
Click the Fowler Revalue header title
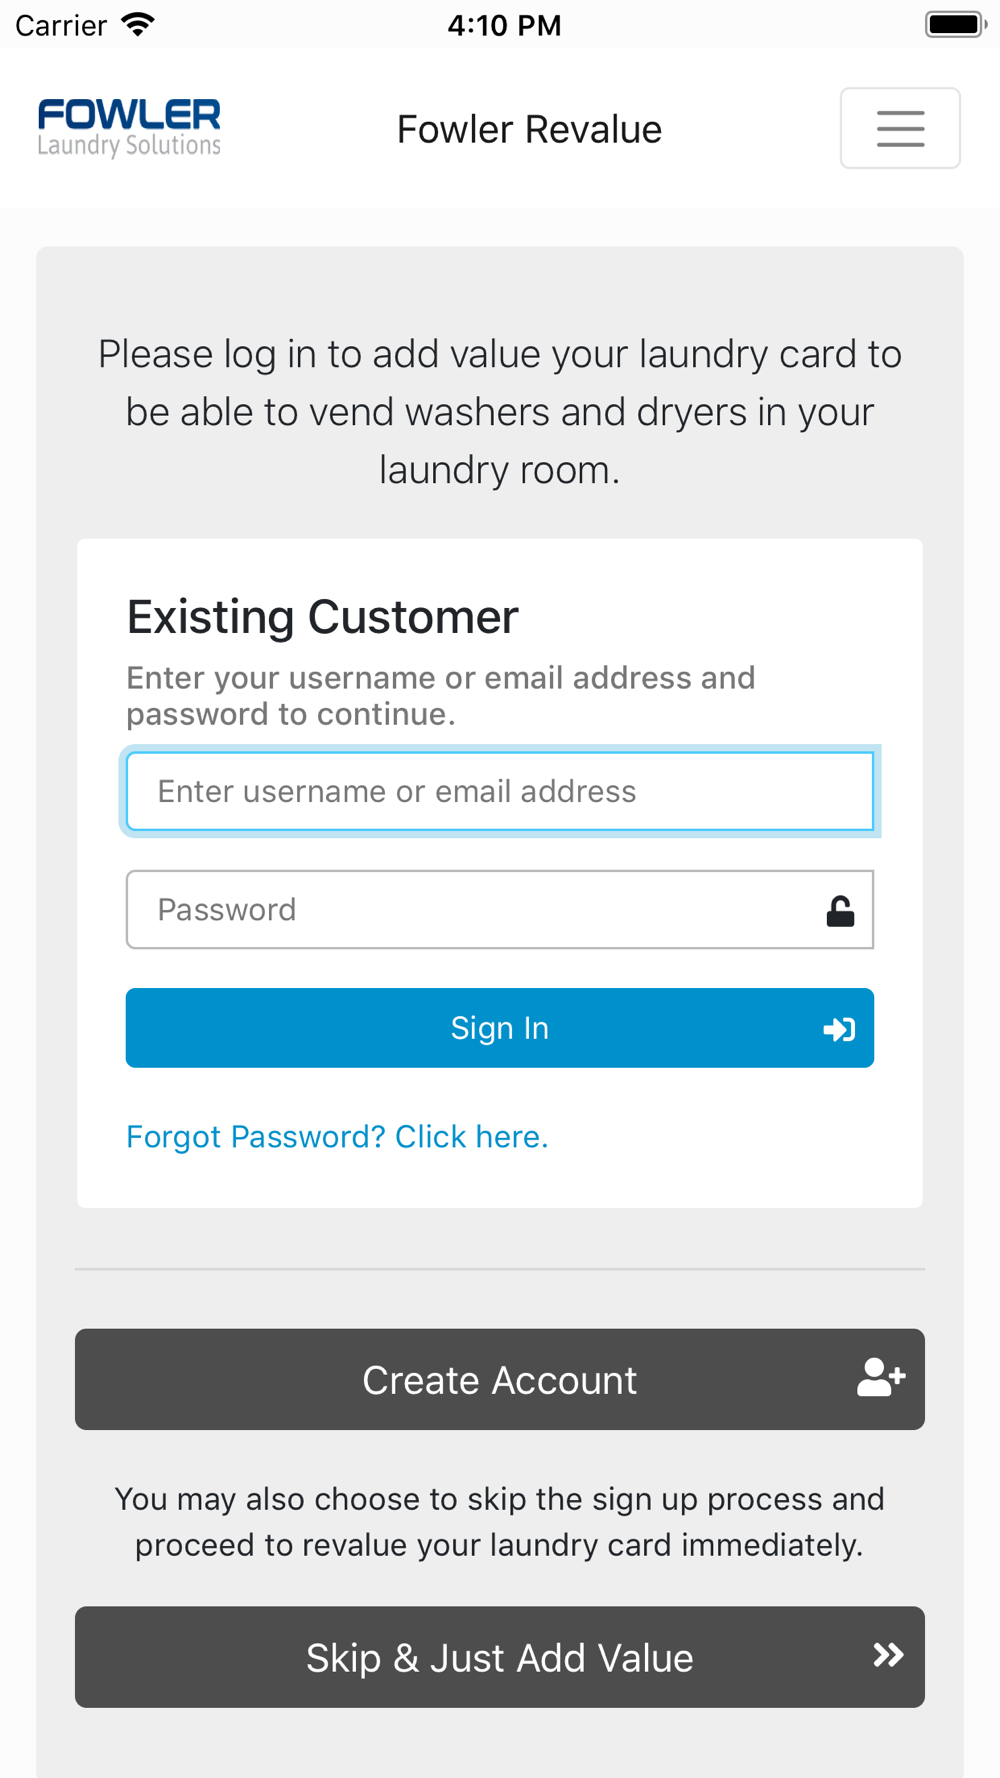point(529,129)
